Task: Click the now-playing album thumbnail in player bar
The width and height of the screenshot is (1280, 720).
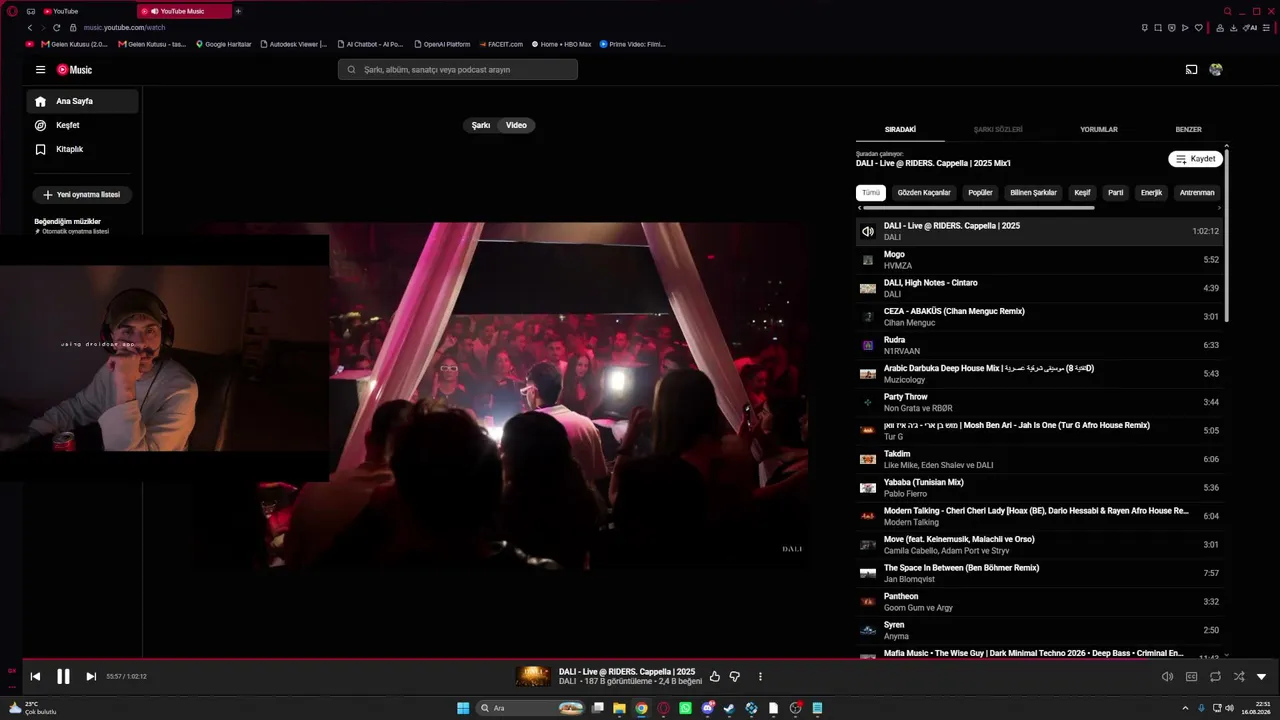Action: (x=533, y=677)
